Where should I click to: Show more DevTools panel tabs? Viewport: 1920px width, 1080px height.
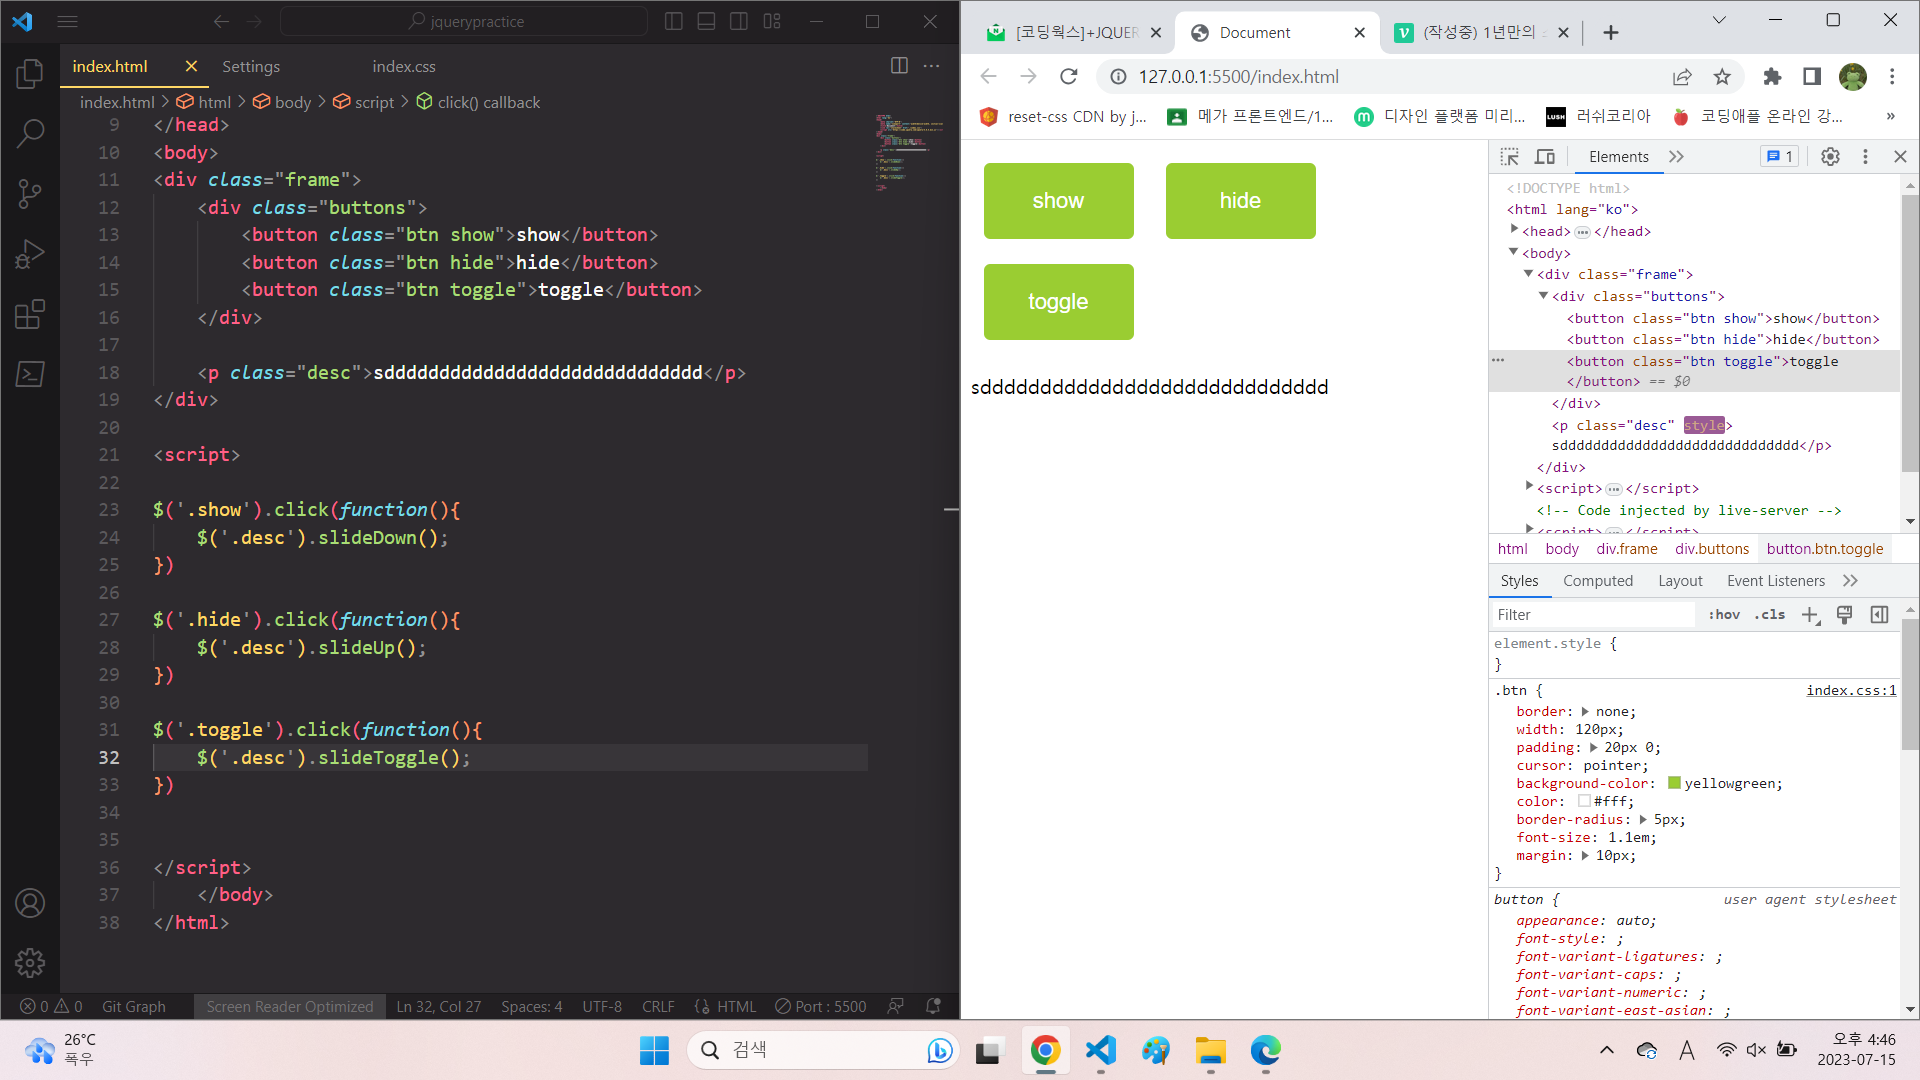pos(1676,157)
